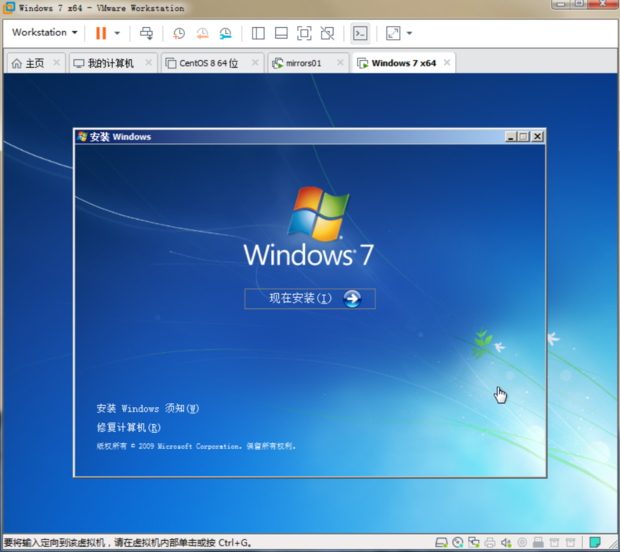Image resolution: width=620 pixels, height=552 pixels.
Task: Click the VMware Workstation title bar icon
Action: [x=9, y=8]
